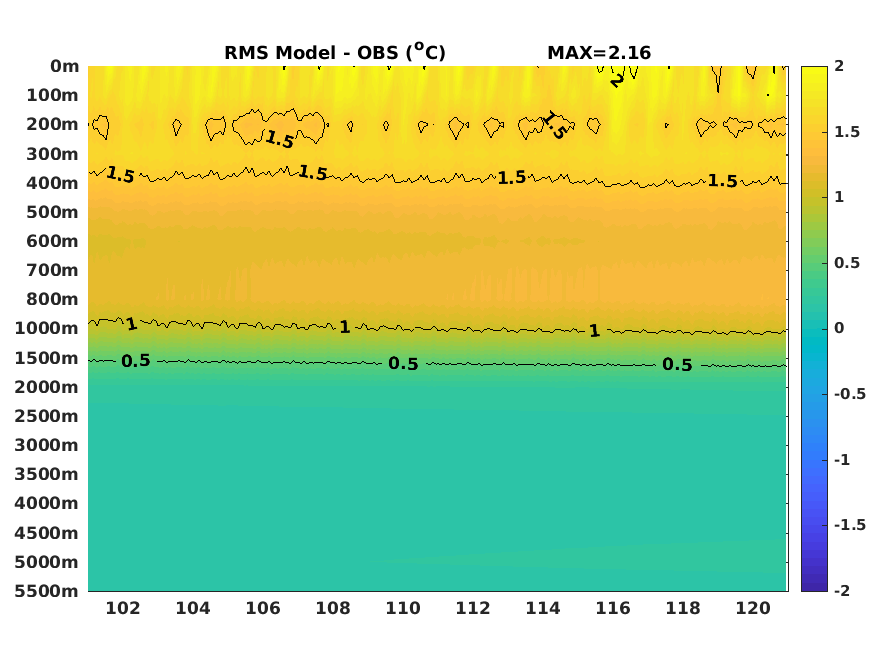875x656 pixels.
Task: Select the "112" x-axis label
Action: coord(473,608)
